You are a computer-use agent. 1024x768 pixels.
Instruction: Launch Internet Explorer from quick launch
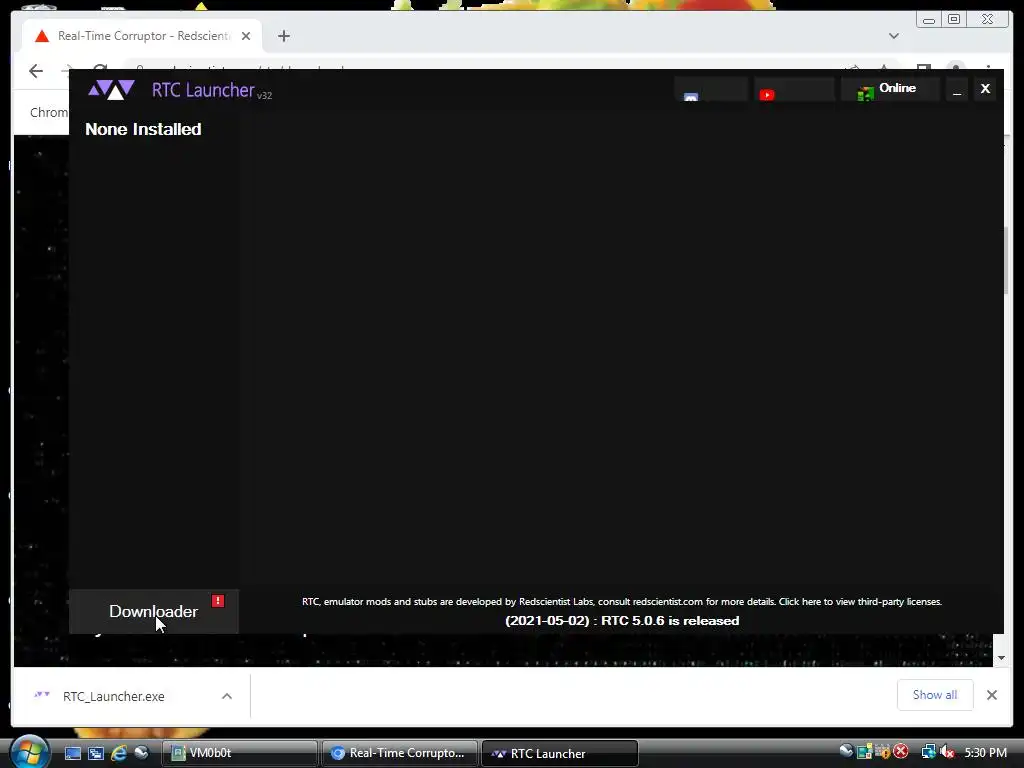click(118, 753)
